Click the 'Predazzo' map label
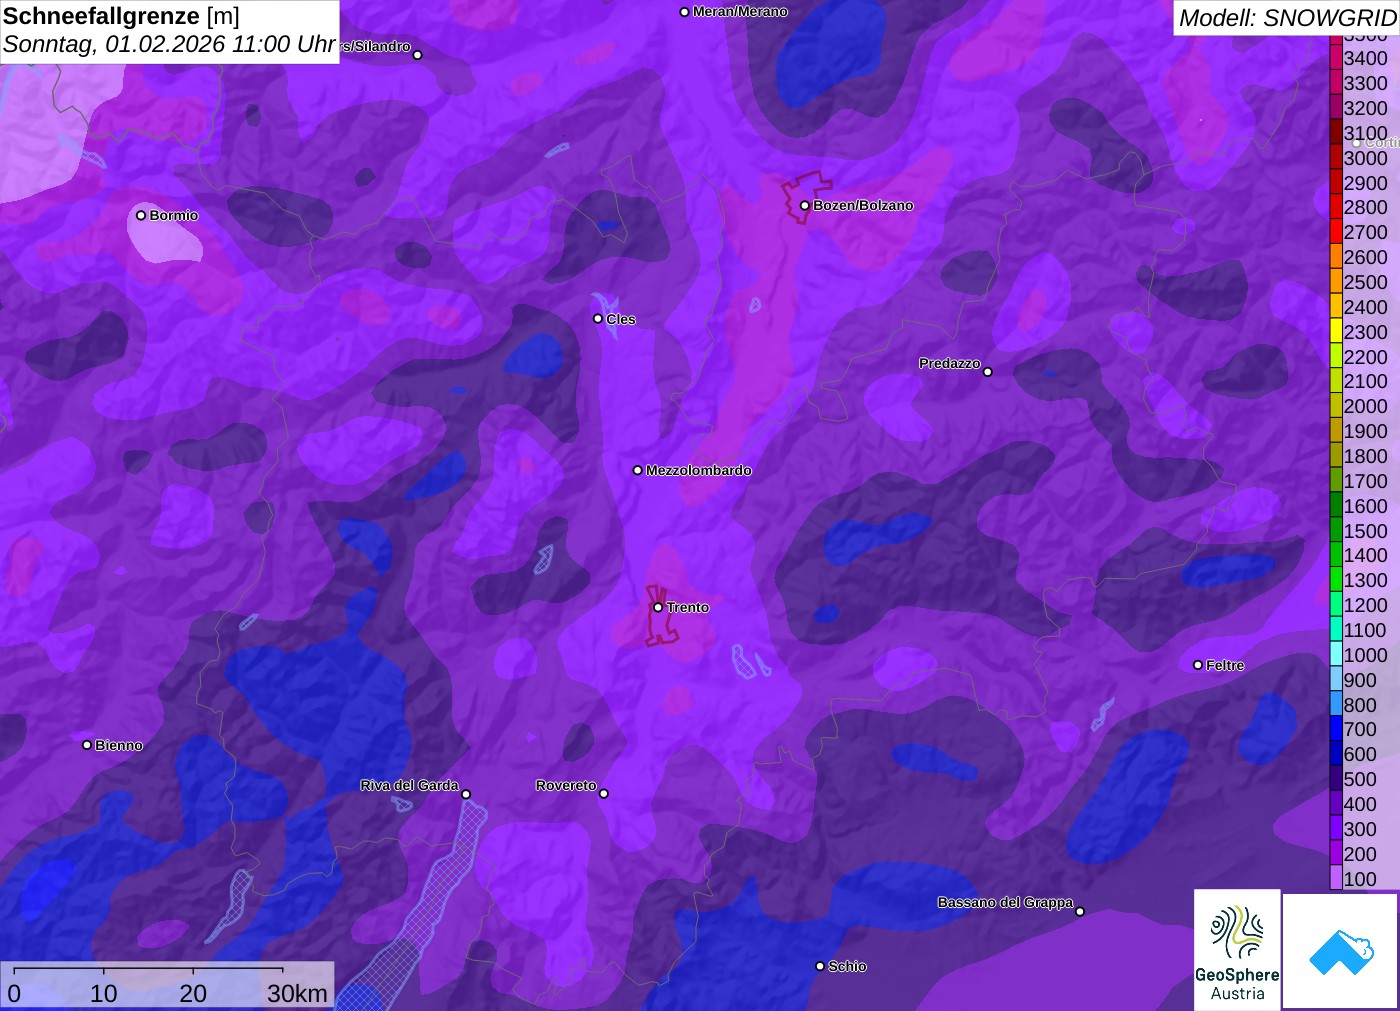The width and height of the screenshot is (1400, 1011). (950, 363)
